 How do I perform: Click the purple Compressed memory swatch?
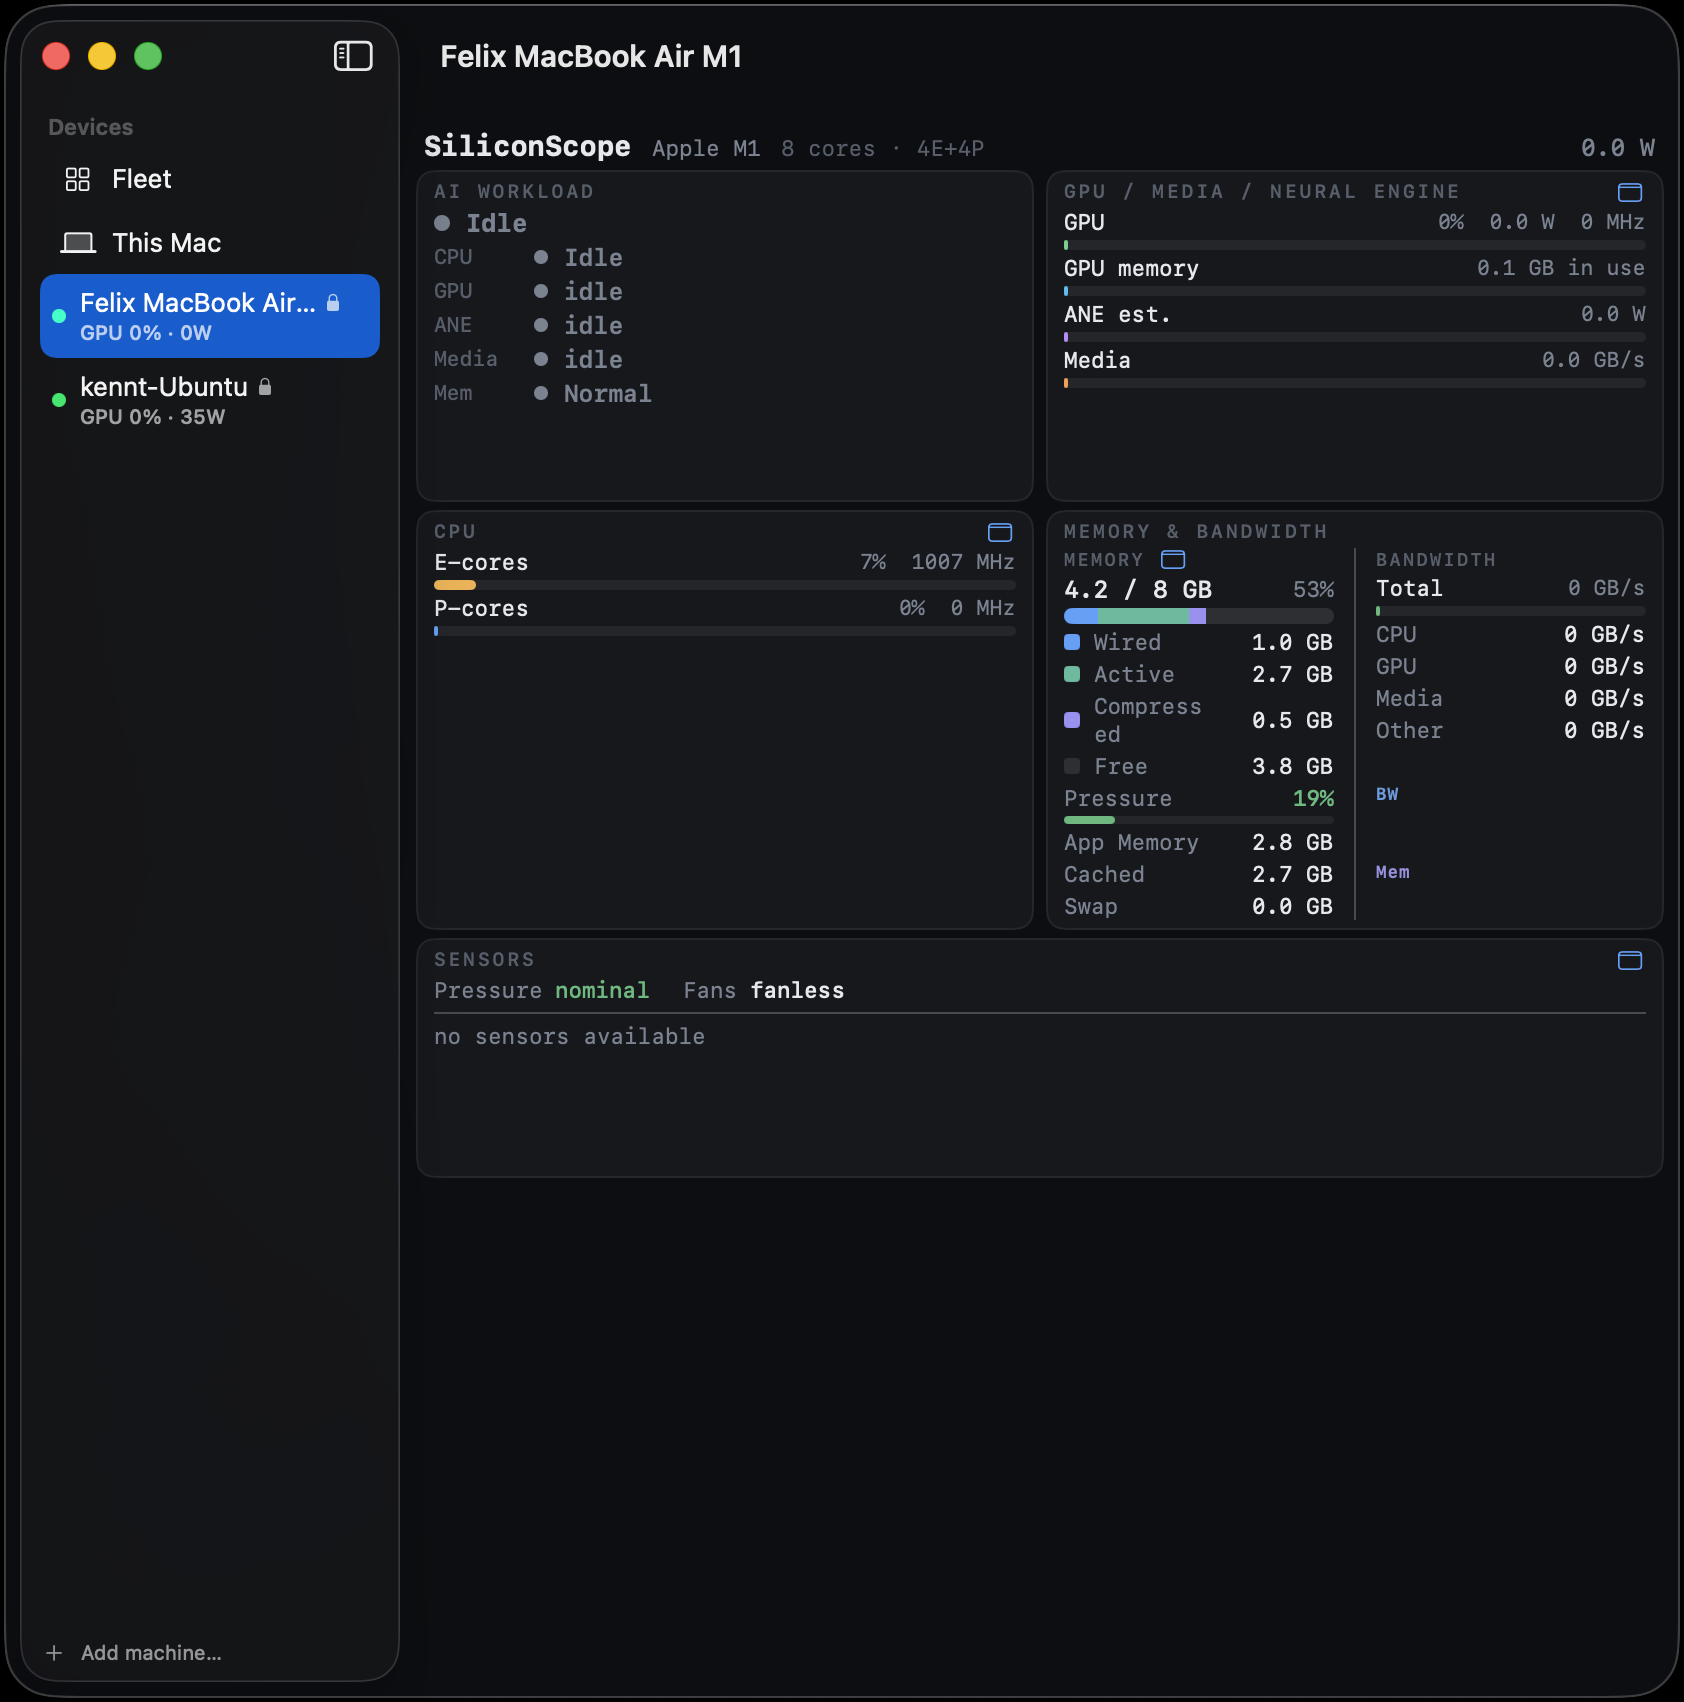pos(1072,720)
